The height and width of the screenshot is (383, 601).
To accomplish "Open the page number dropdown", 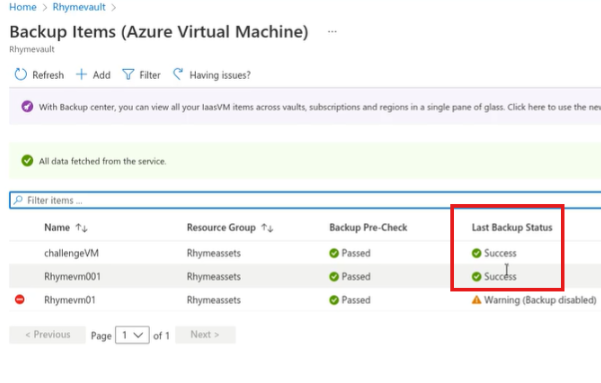I will click(132, 335).
